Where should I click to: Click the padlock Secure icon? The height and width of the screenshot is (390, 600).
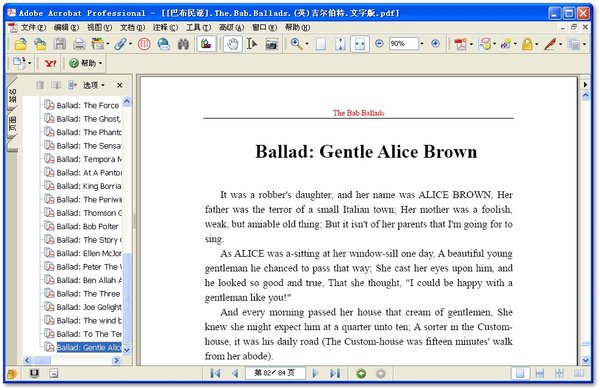coord(527,44)
